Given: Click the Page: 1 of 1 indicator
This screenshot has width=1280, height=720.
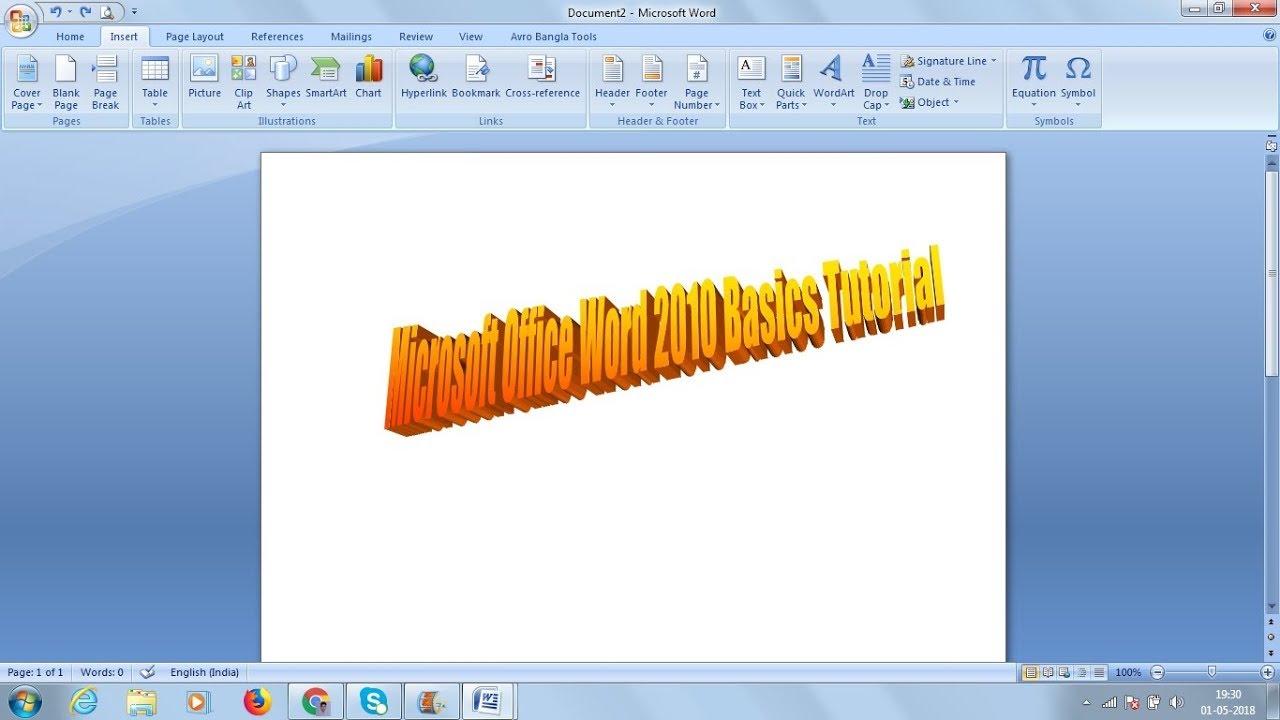Looking at the screenshot, I should 35,672.
